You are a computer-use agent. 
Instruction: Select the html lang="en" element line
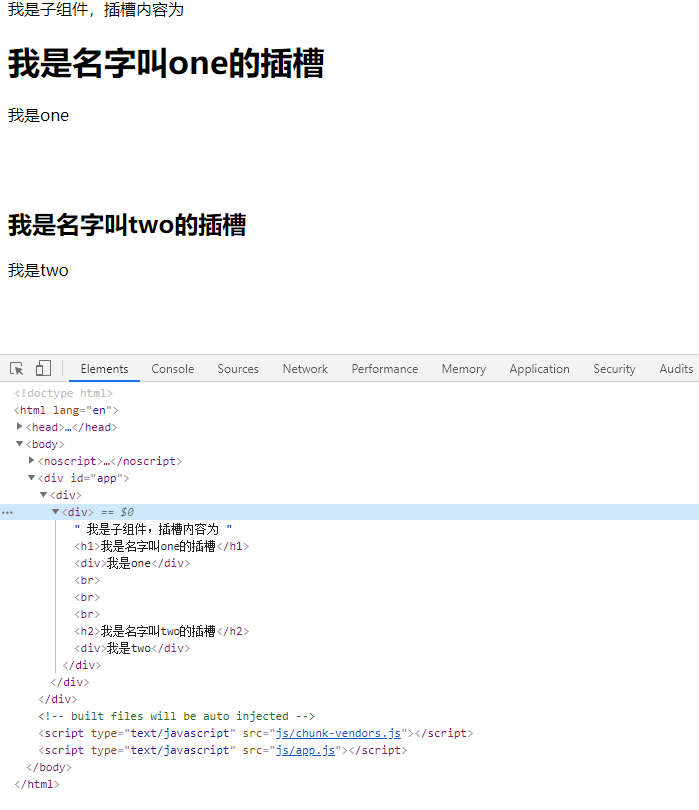click(66, 410)
